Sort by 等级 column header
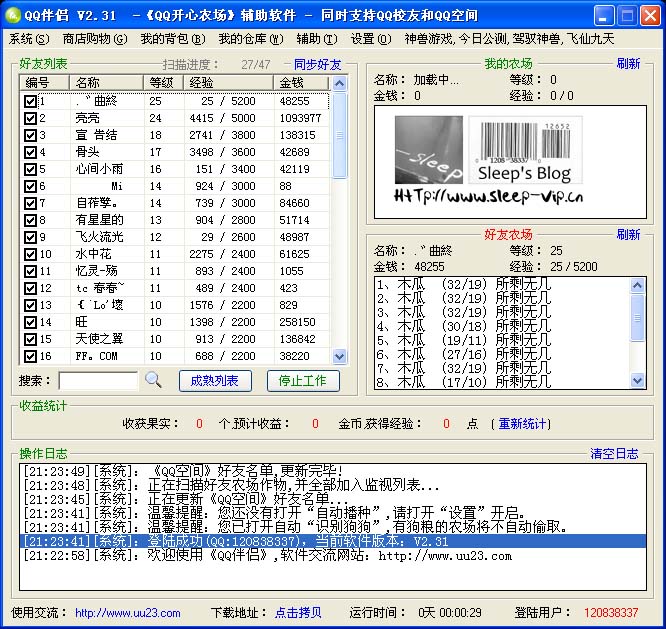This screenshot has height=629, width=666. tap(164, 82)
